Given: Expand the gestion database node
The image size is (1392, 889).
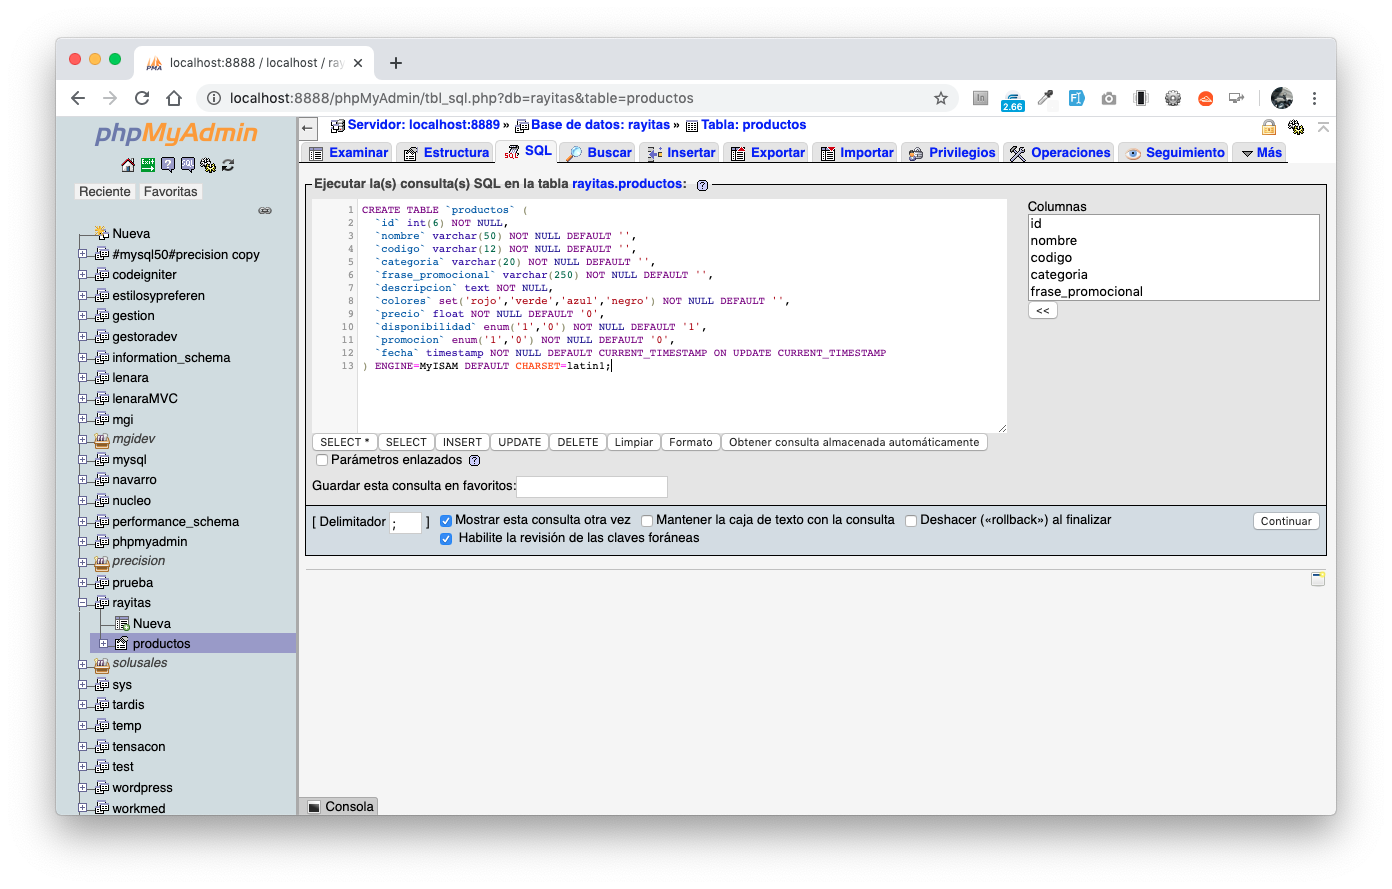Looking at the screenshot, I should [83, 316].
